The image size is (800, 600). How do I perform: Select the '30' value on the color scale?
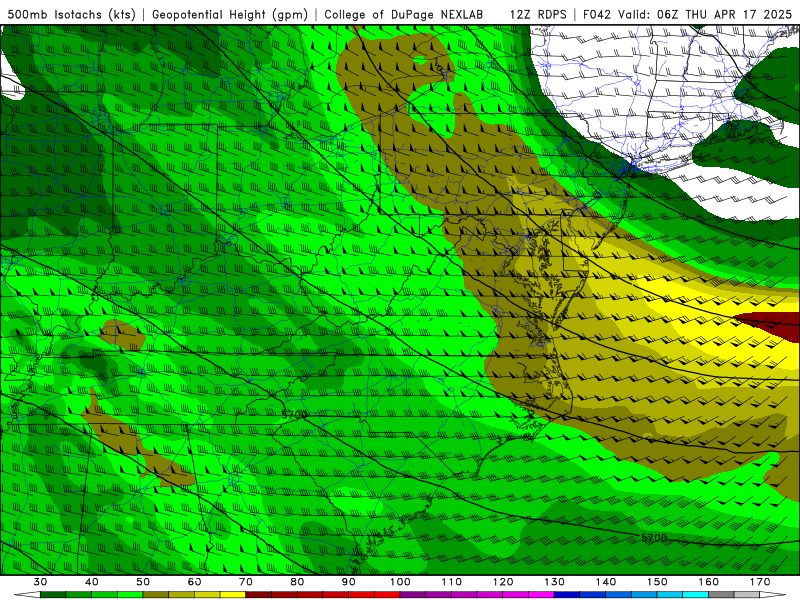coord(40,582)
